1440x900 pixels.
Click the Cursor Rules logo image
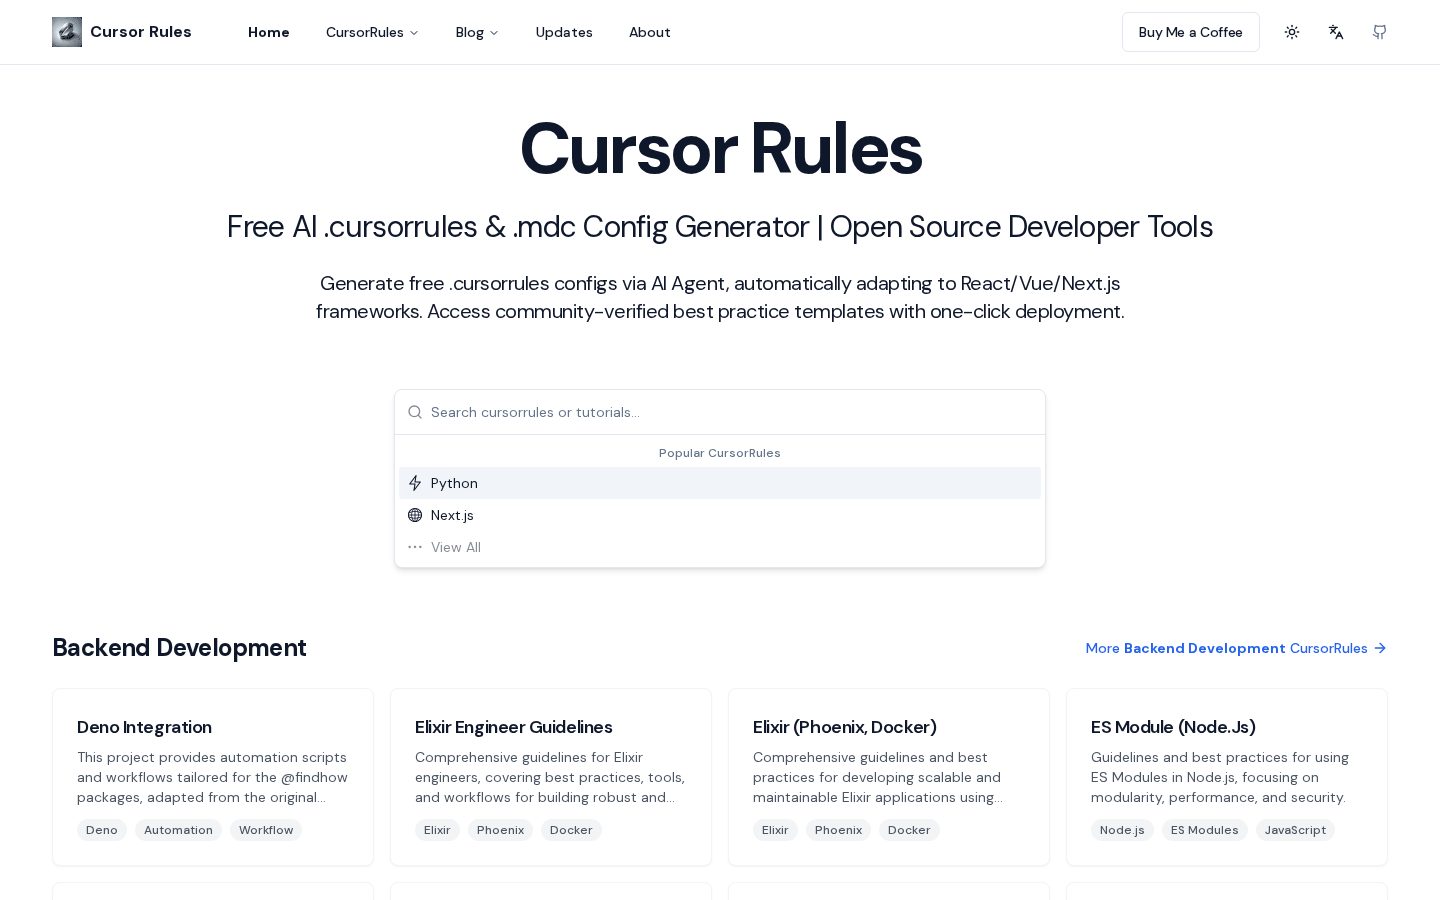(67, 32)
